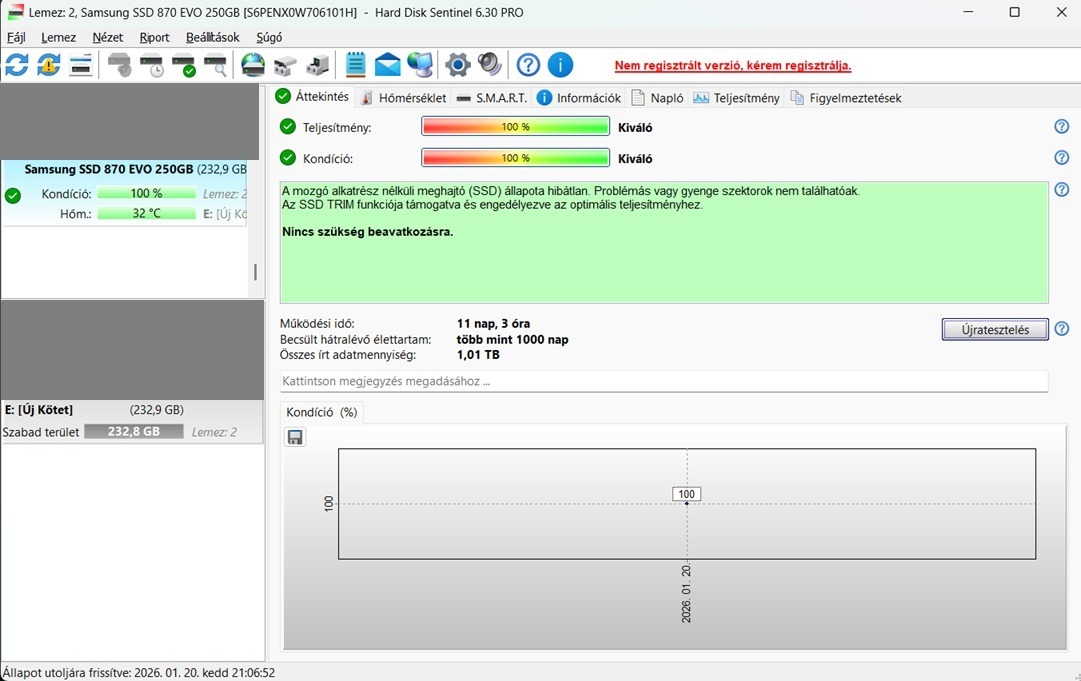Image resolution: width=1081 pixels, height=681 pixels.
Task: Click help icon beside Teljesítmény bar
Action: tap(1062, 126)
